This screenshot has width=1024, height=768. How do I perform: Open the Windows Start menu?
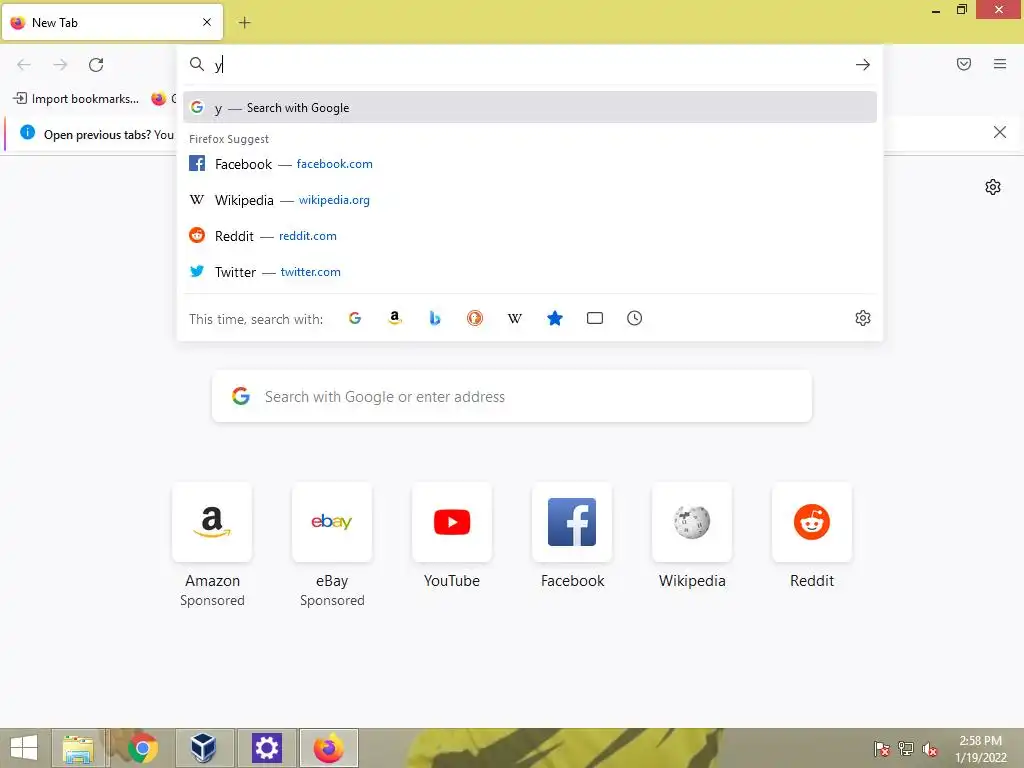point(24,748)
